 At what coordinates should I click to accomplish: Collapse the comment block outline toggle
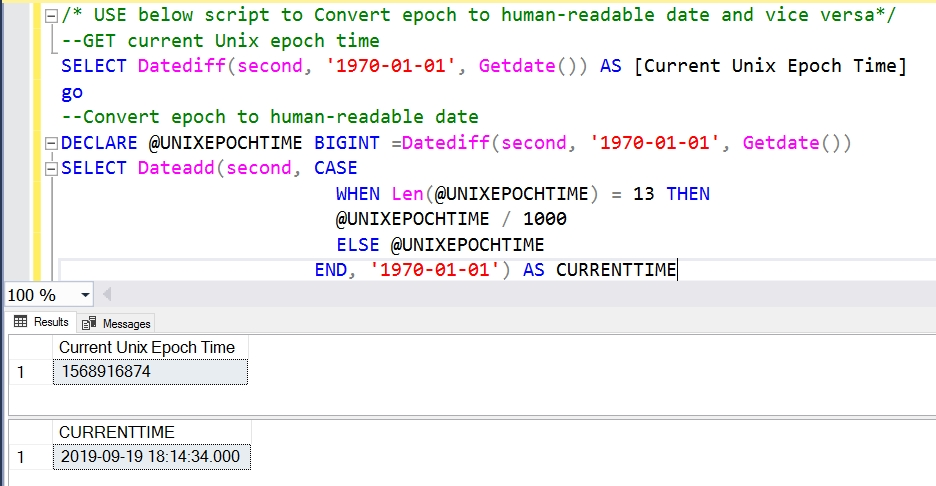51,16
